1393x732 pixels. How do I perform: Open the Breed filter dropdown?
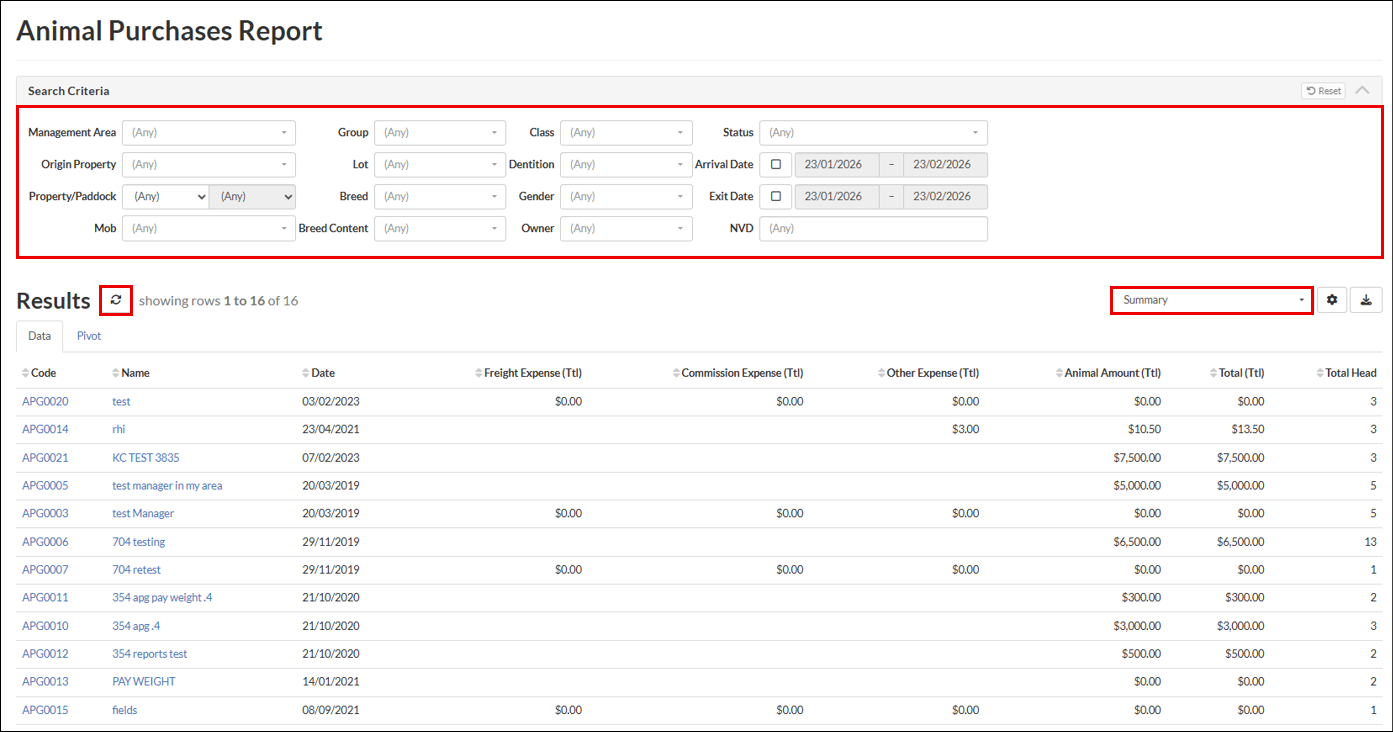pos(440,196)
